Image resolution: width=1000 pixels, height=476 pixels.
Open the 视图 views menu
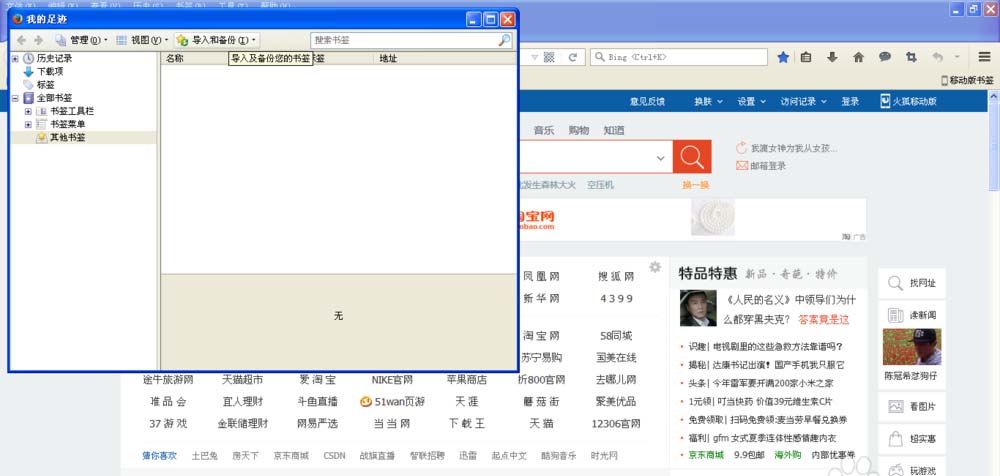tap(142, 40)
